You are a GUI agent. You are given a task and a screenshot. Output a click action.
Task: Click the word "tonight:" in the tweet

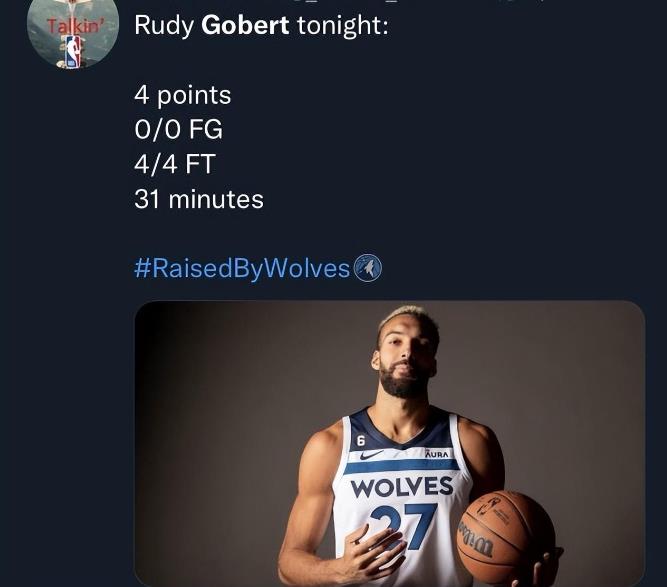(x=343, y=25)
